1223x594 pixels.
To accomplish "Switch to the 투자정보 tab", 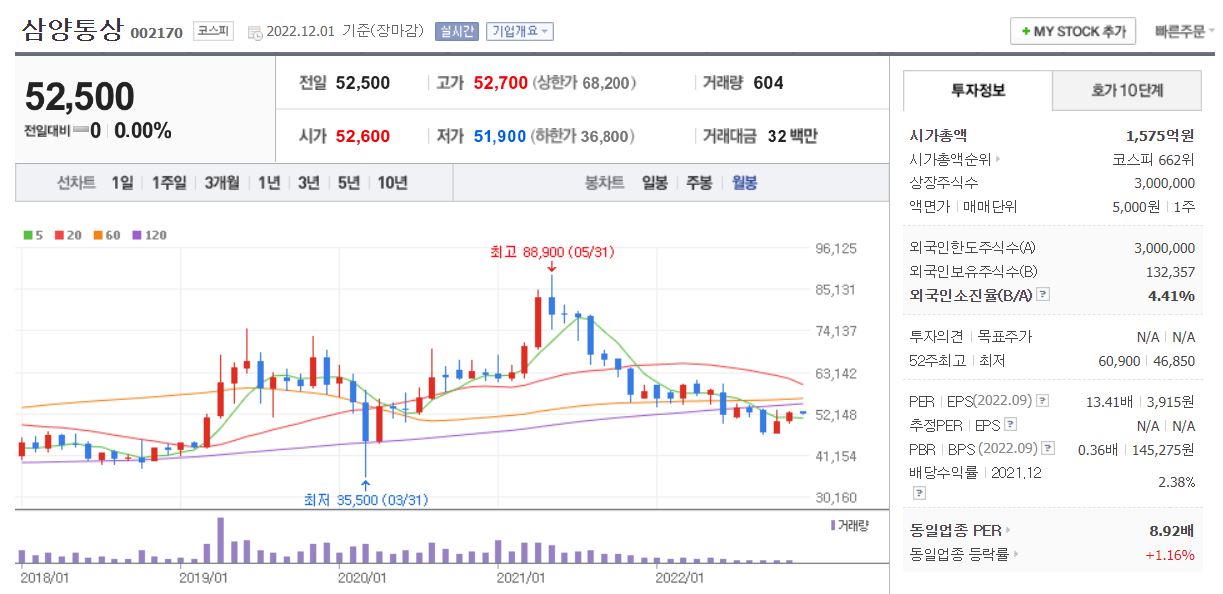I will point(978,90).
